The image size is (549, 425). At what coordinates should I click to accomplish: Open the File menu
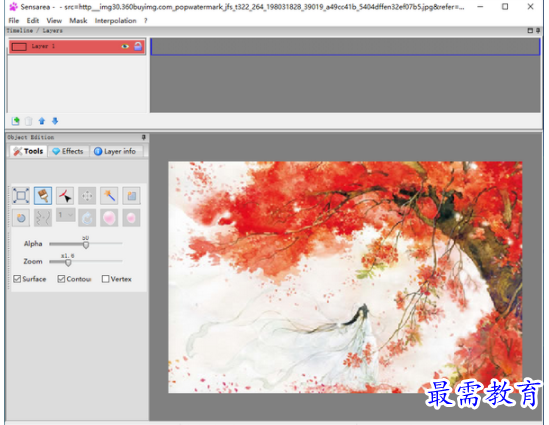pyautogui.click(x=14, y=21)
